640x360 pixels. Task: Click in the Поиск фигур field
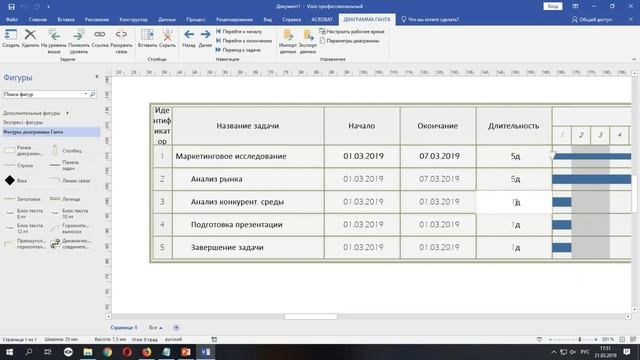click(x=43, y=94)
